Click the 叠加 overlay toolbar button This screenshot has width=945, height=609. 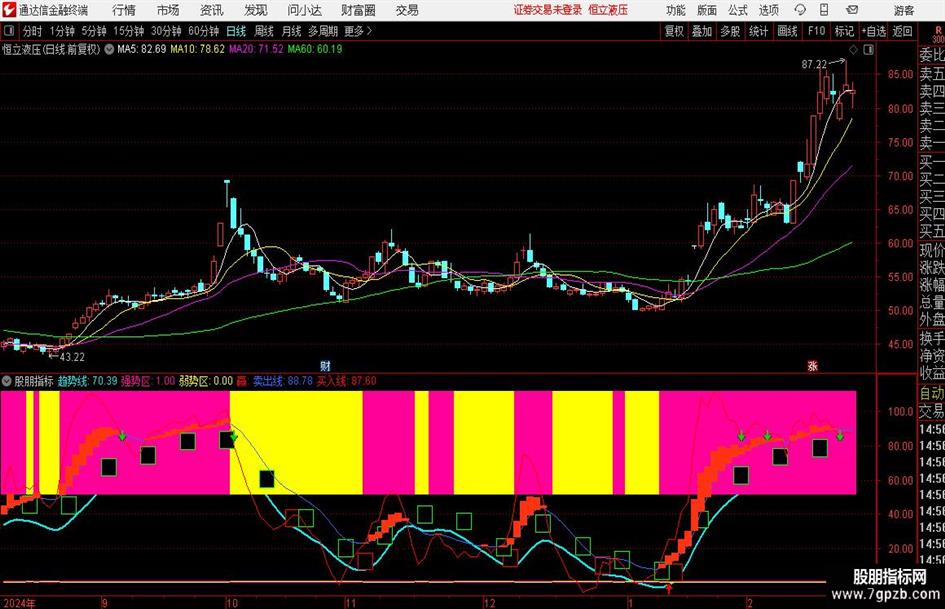702,31
